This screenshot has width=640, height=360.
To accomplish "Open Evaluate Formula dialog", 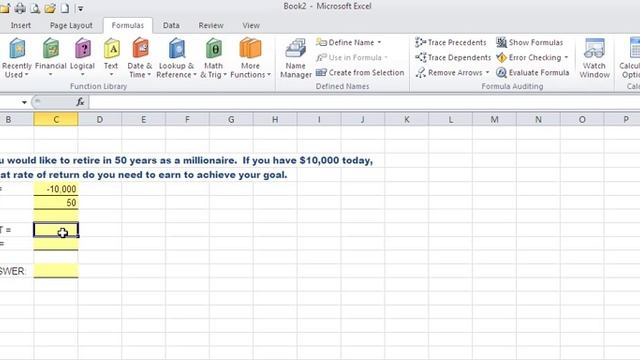I will click(533, 73).
